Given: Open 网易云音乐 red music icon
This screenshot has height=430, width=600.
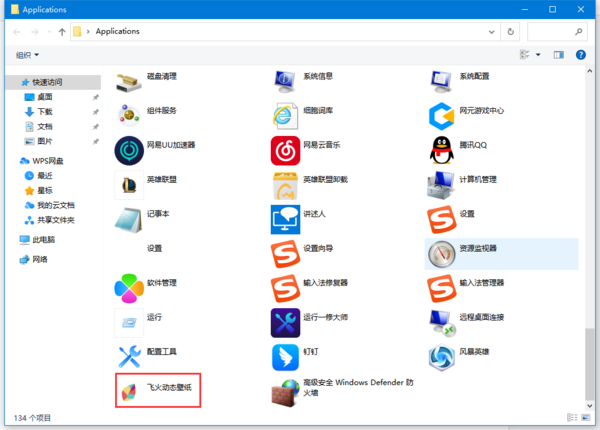Looking at the screenshot, I should [285, 150].
